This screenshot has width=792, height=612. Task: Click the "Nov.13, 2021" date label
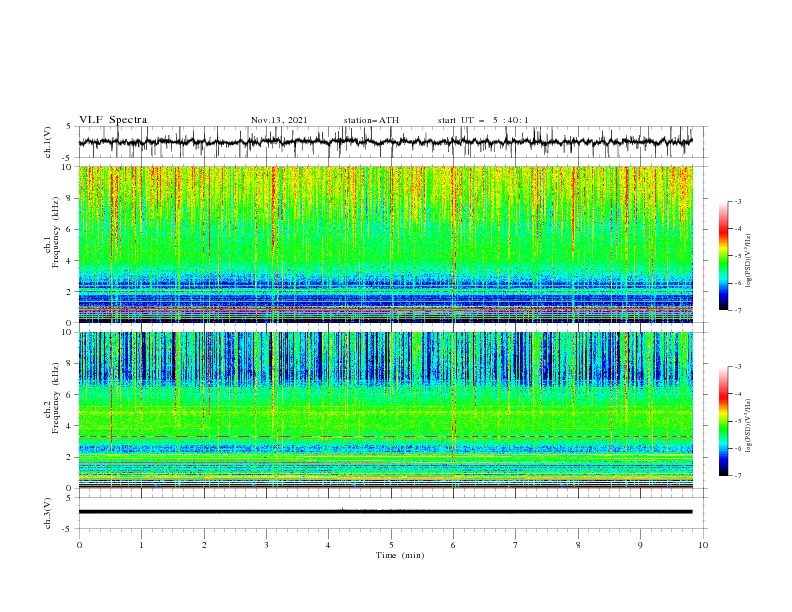pos(279,120)
